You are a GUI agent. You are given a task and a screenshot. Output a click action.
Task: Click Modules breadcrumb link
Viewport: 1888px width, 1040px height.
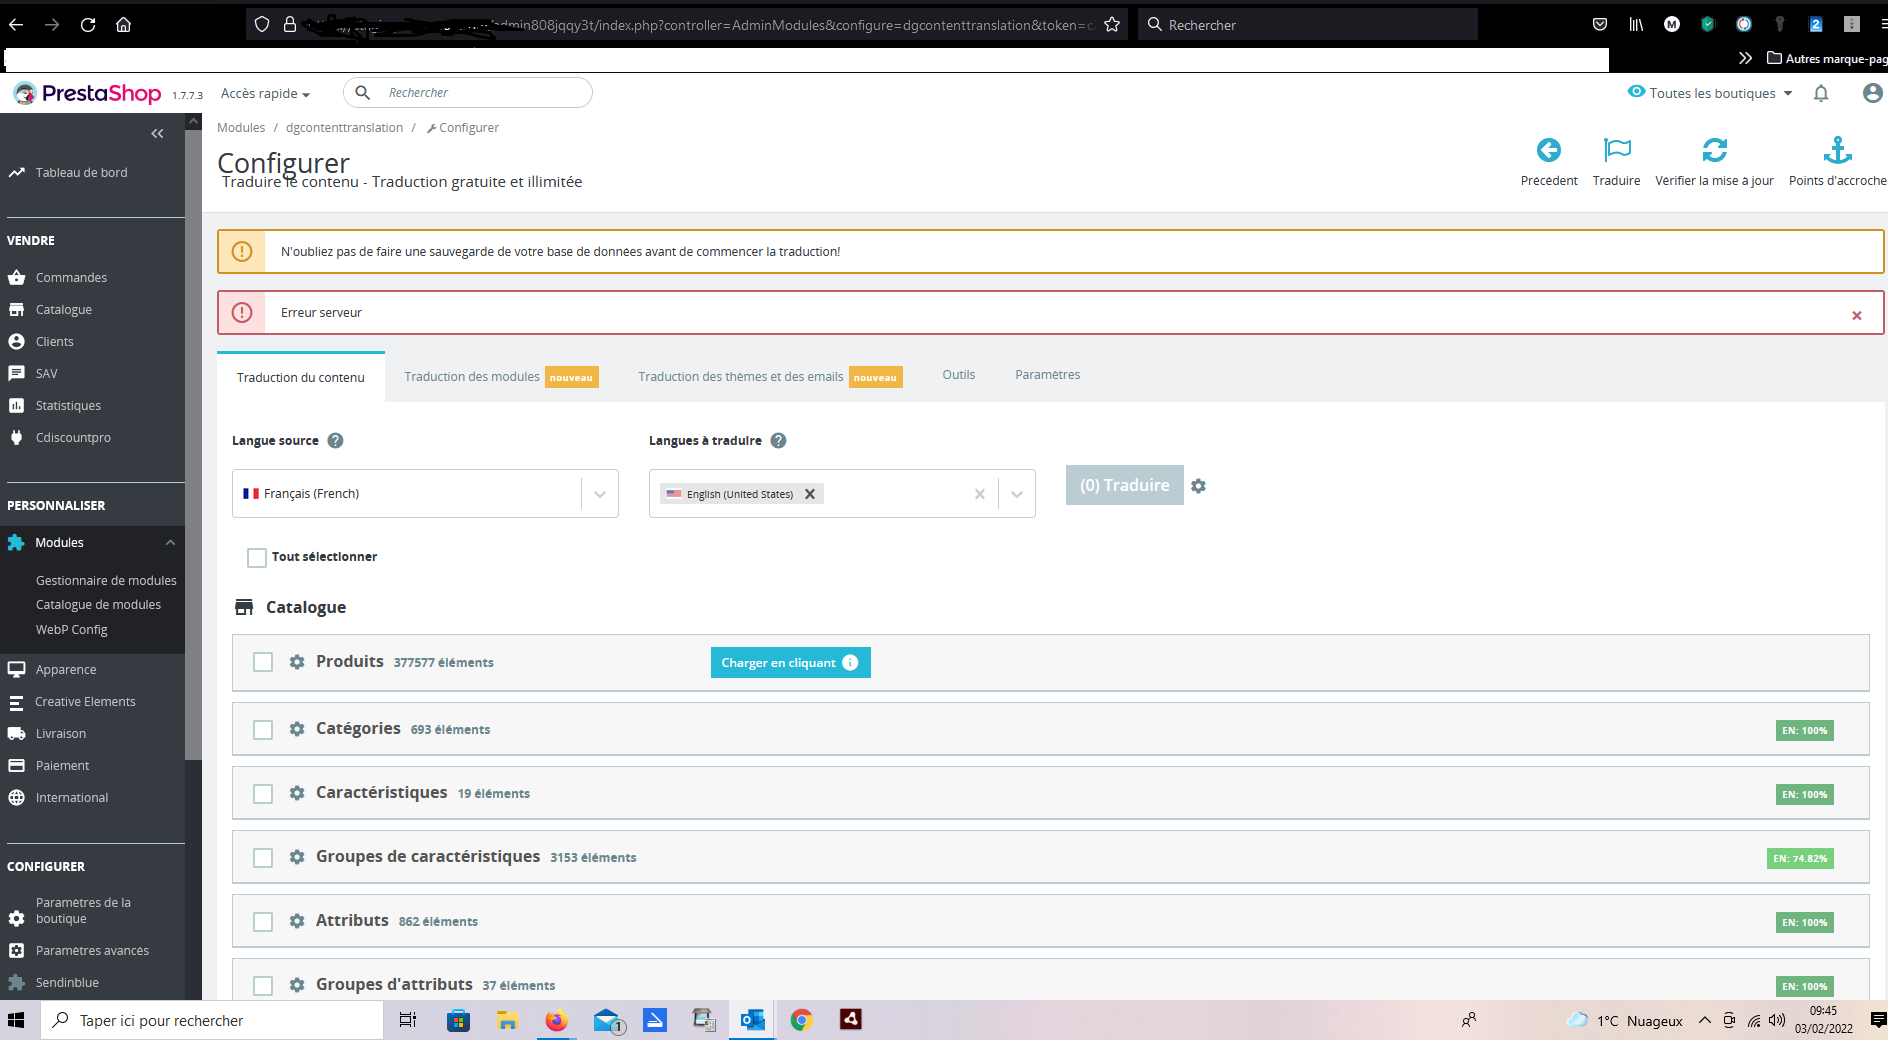(x=241, y=128)
